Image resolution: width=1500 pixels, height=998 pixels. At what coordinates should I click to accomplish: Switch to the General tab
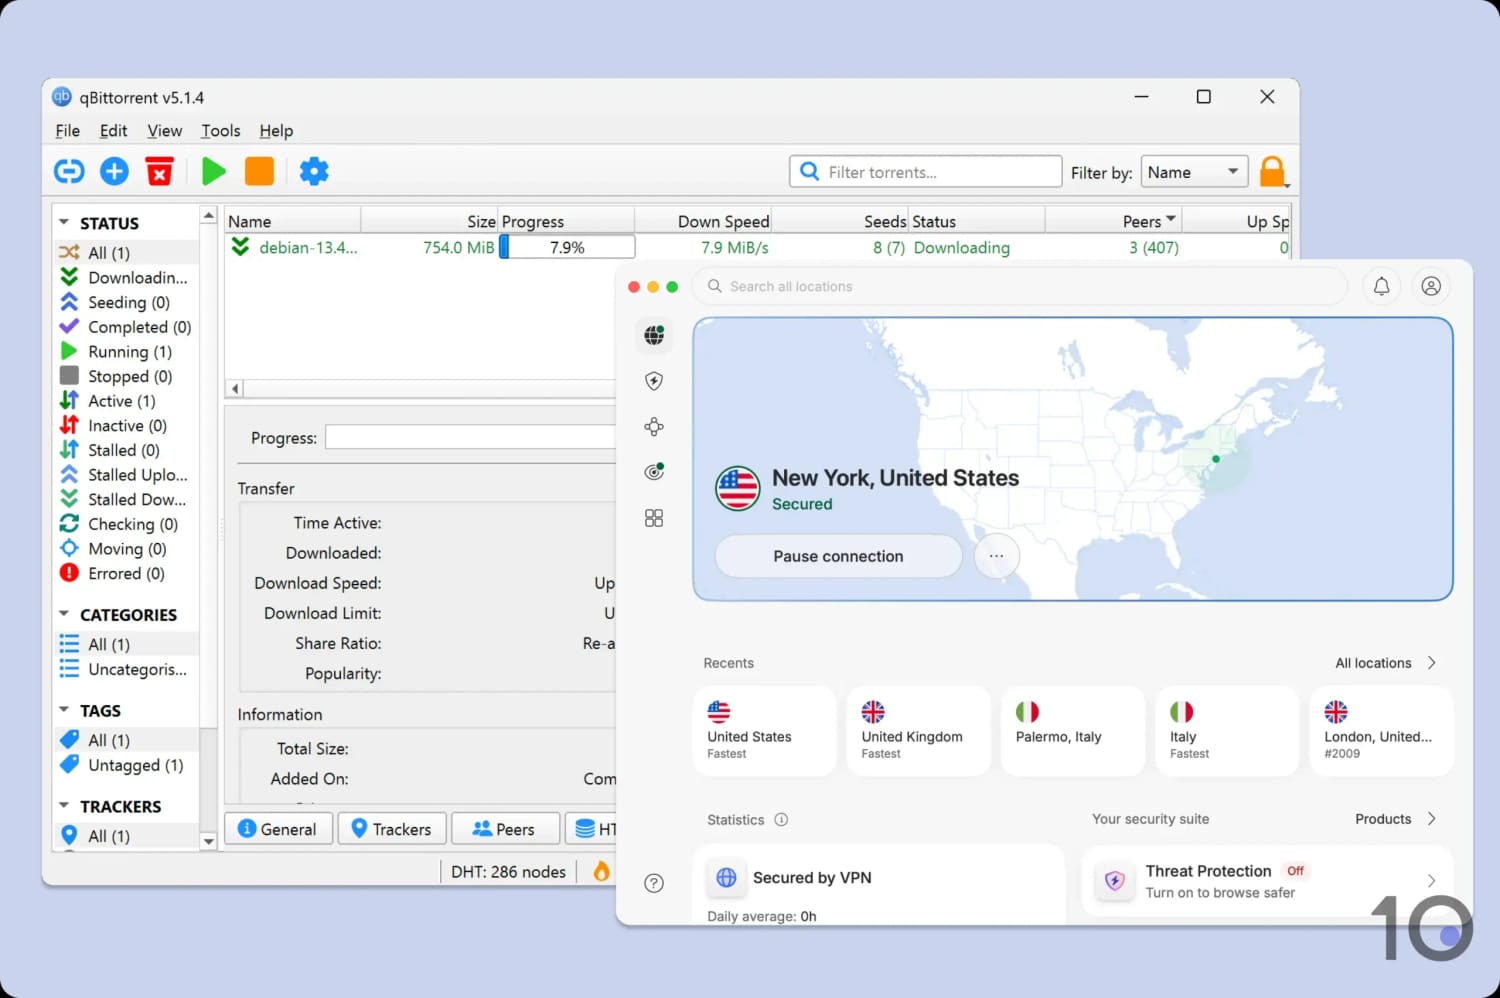[x=278, y=829]
